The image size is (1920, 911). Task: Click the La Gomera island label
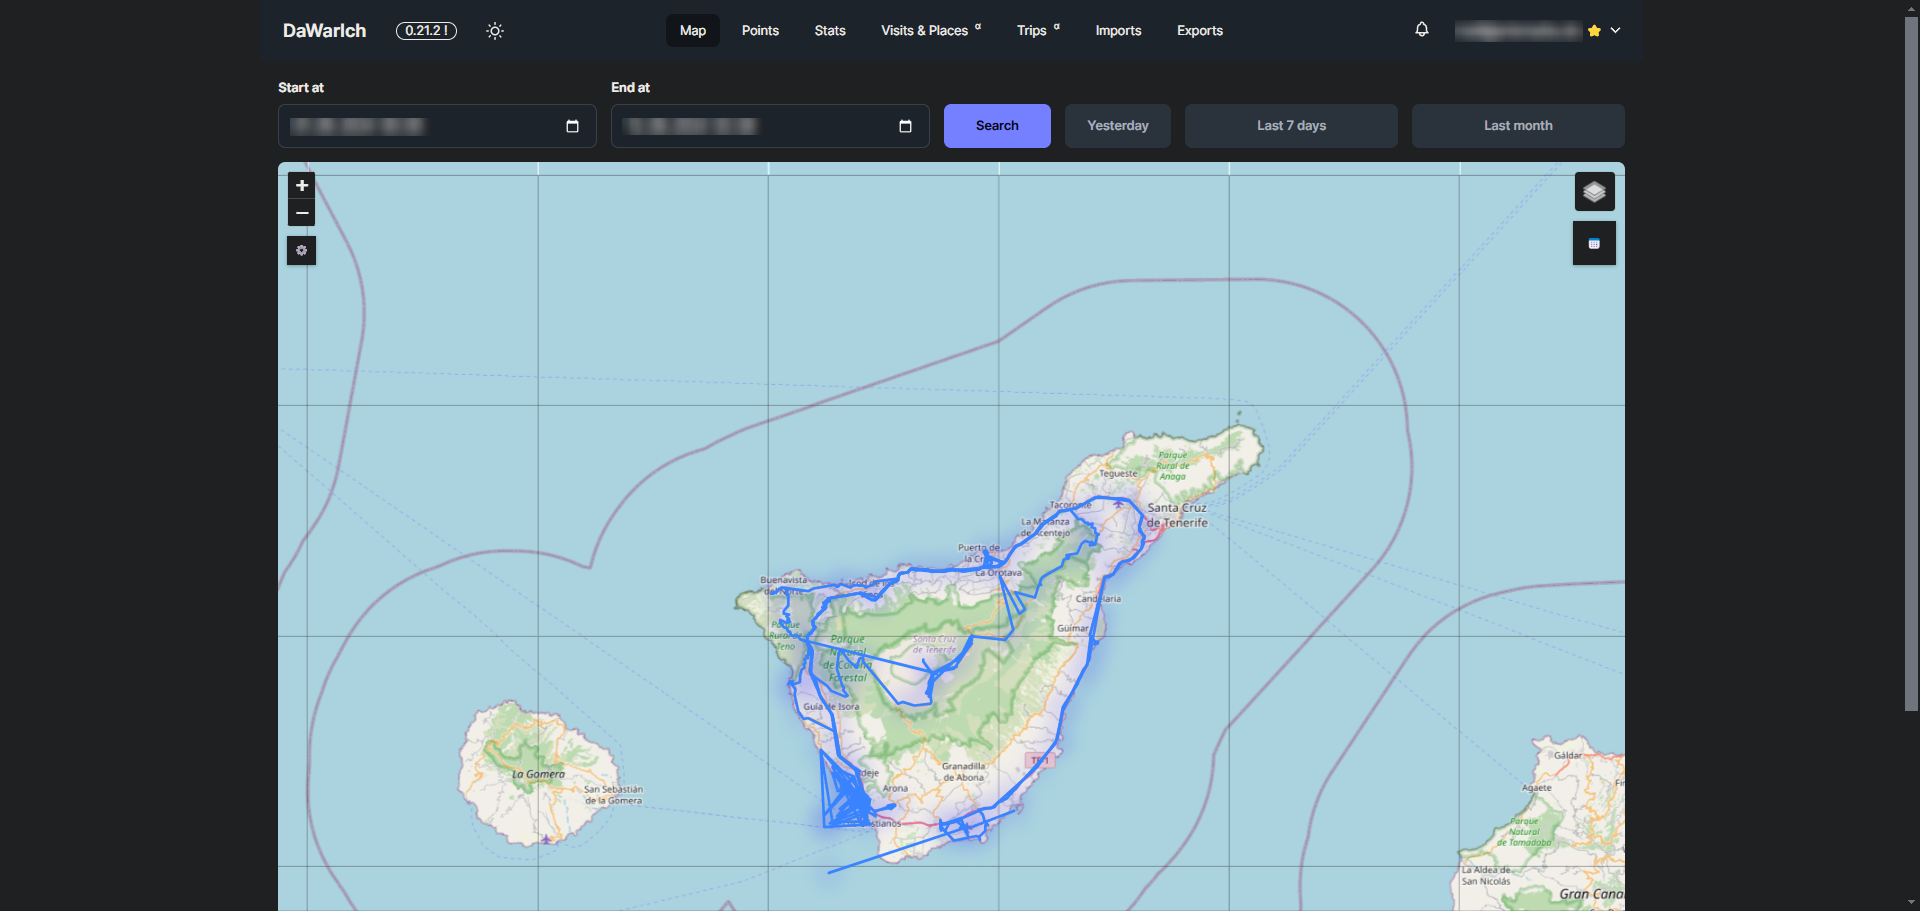[x=538, y=774]
